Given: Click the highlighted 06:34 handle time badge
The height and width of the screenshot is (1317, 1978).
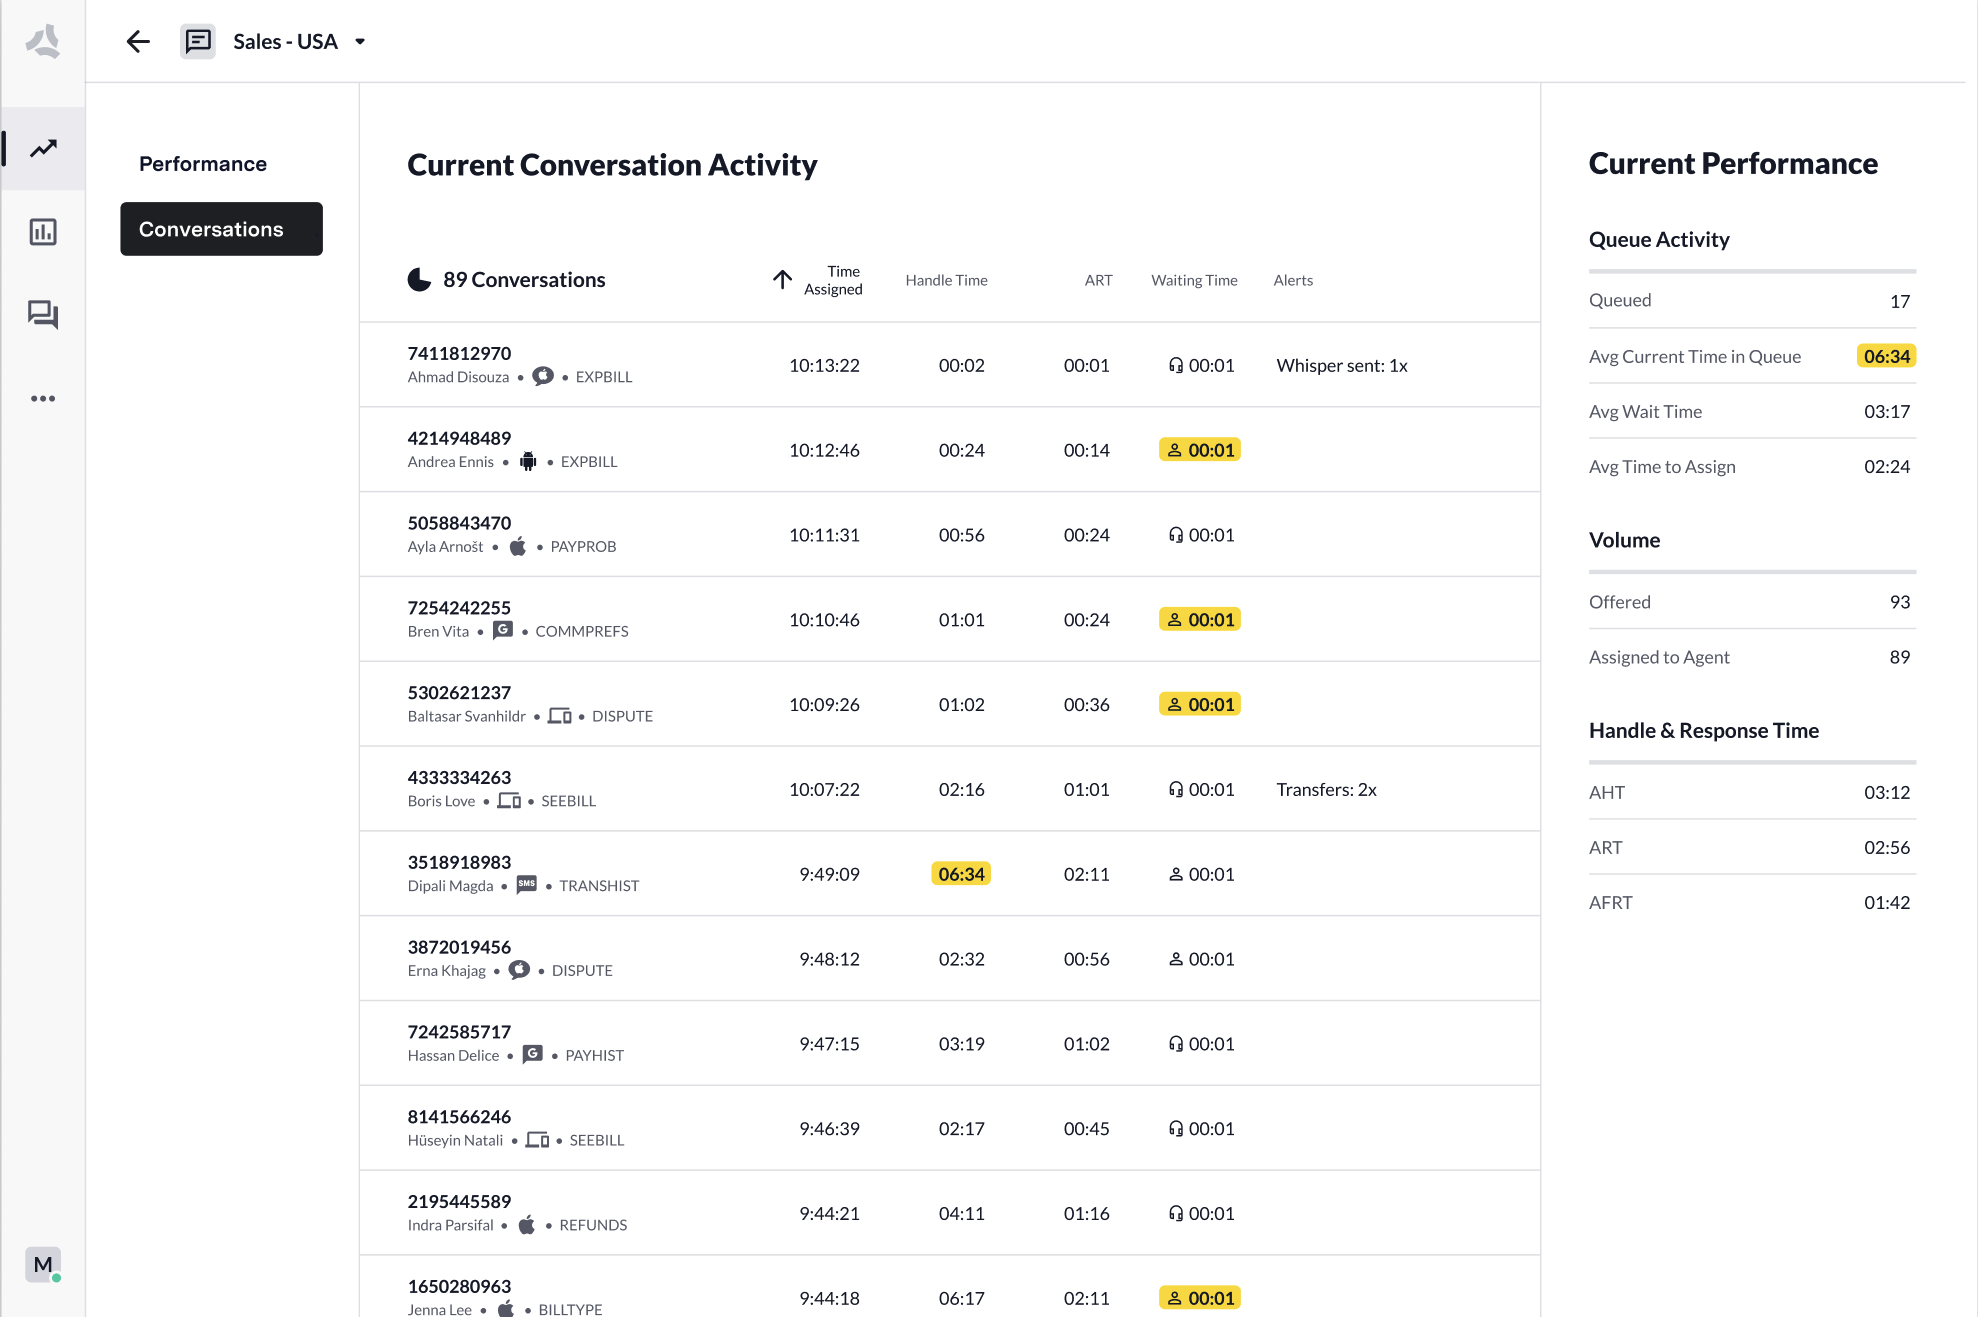Looking at the screenshot, I should tap(961, 874).
